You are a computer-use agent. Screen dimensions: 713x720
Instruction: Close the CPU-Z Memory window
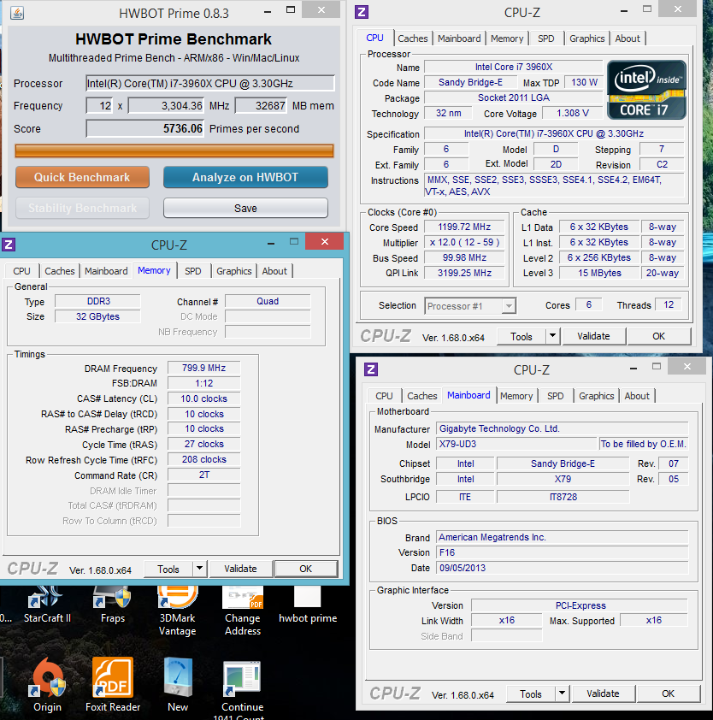tap(324, 242)
